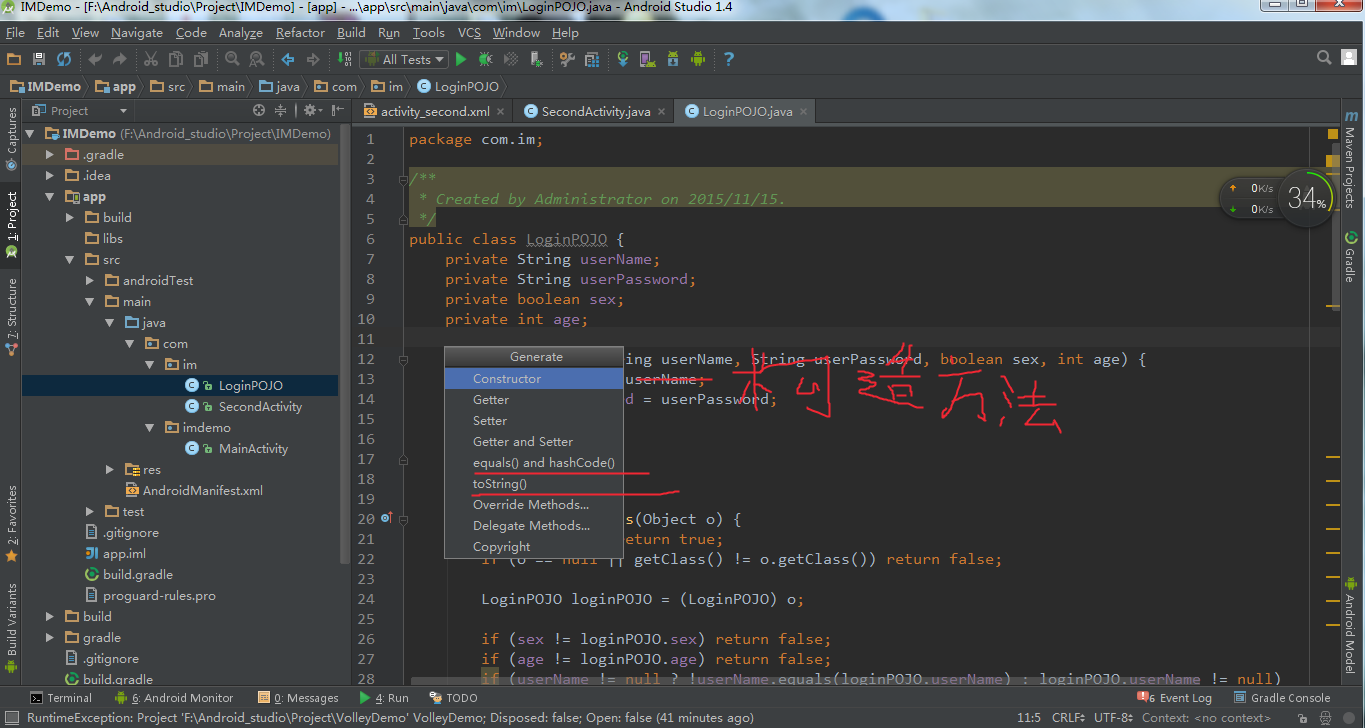Click the Redo toolbar icon
The height and width of the screenshot is (728, 1365).
pyautogui.click(x=120, y=60)
